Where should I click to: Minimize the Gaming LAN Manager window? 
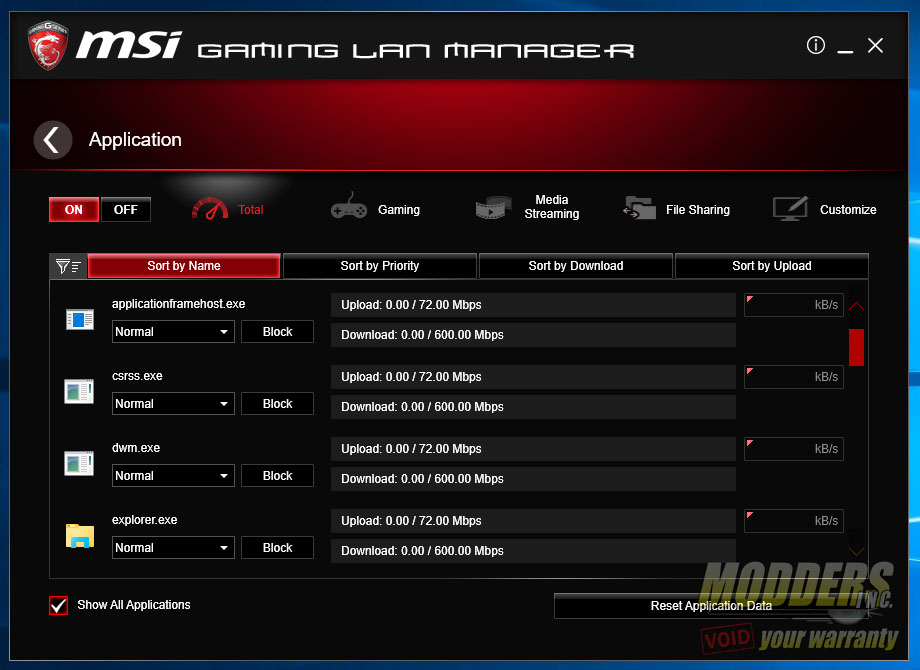tap(845, 50)
